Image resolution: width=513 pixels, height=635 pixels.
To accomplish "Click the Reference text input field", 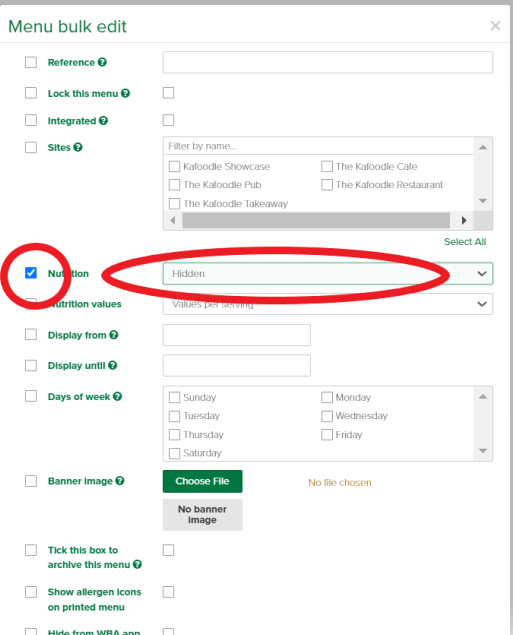I will (x=328, y=62).
